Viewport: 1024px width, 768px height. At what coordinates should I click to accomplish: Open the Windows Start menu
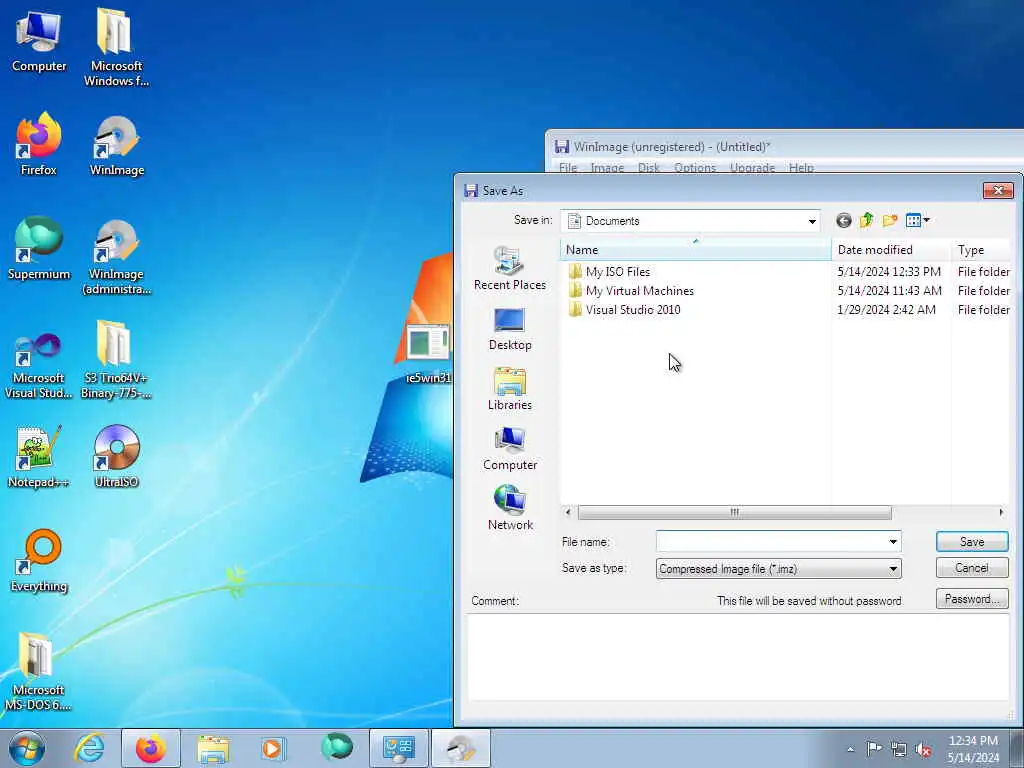click(x=27, y=748)
